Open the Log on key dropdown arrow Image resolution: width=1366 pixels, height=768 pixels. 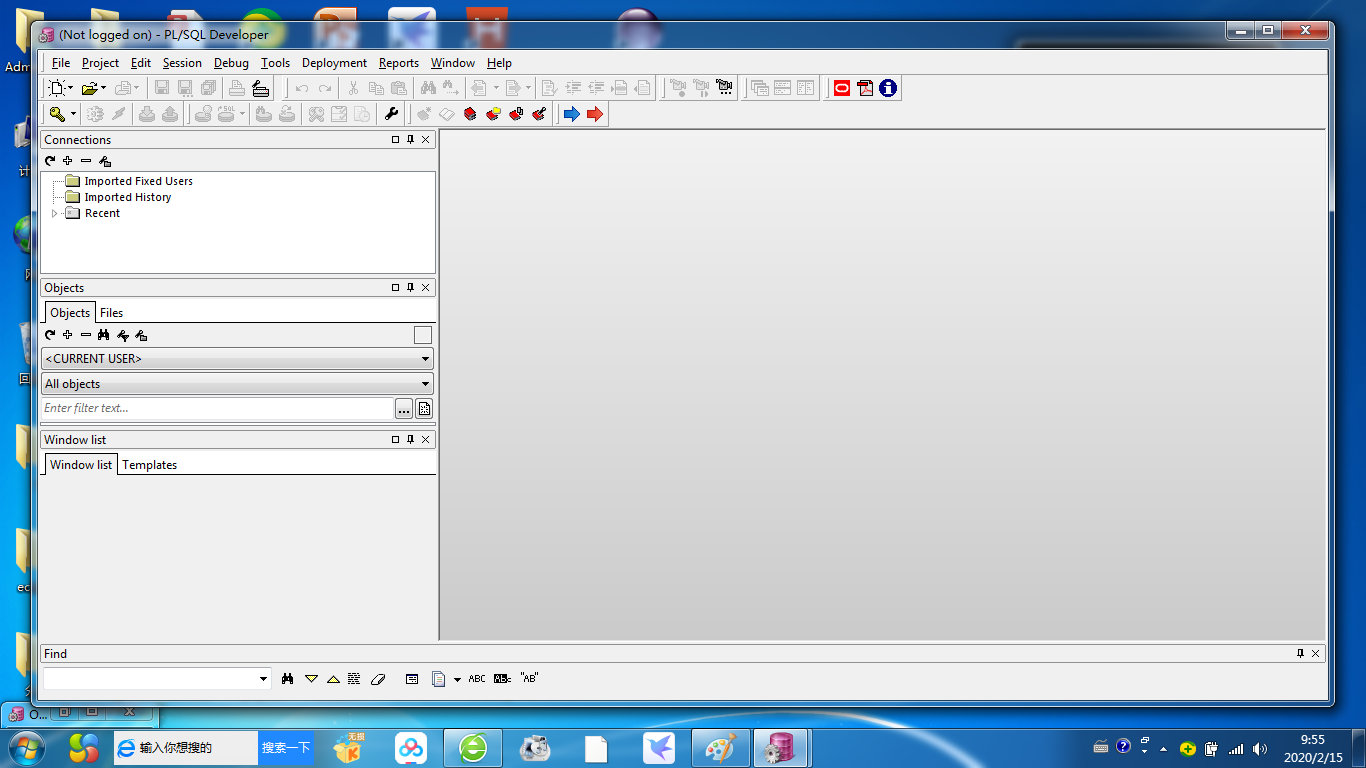[72, 114]
